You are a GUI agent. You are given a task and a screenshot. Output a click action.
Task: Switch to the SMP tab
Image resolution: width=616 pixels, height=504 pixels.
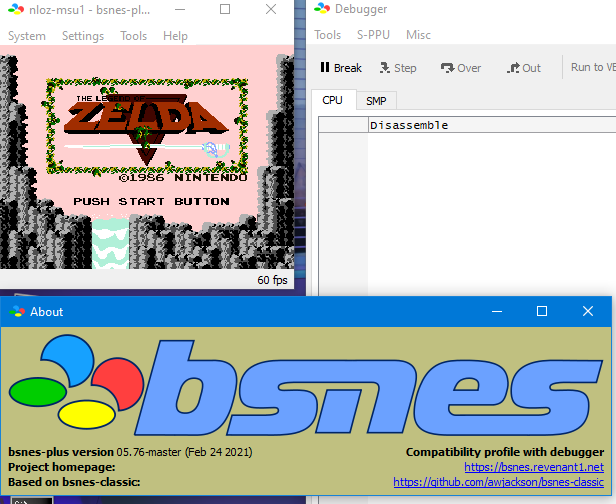376,101
